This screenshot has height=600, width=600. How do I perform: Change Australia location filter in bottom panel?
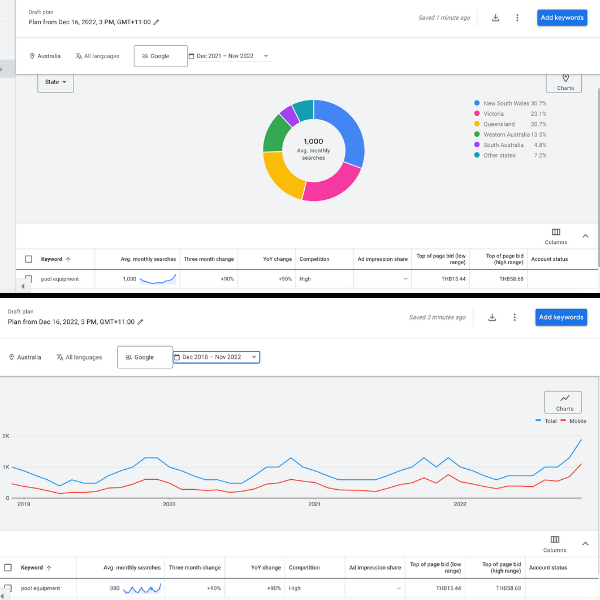[25, 357]
